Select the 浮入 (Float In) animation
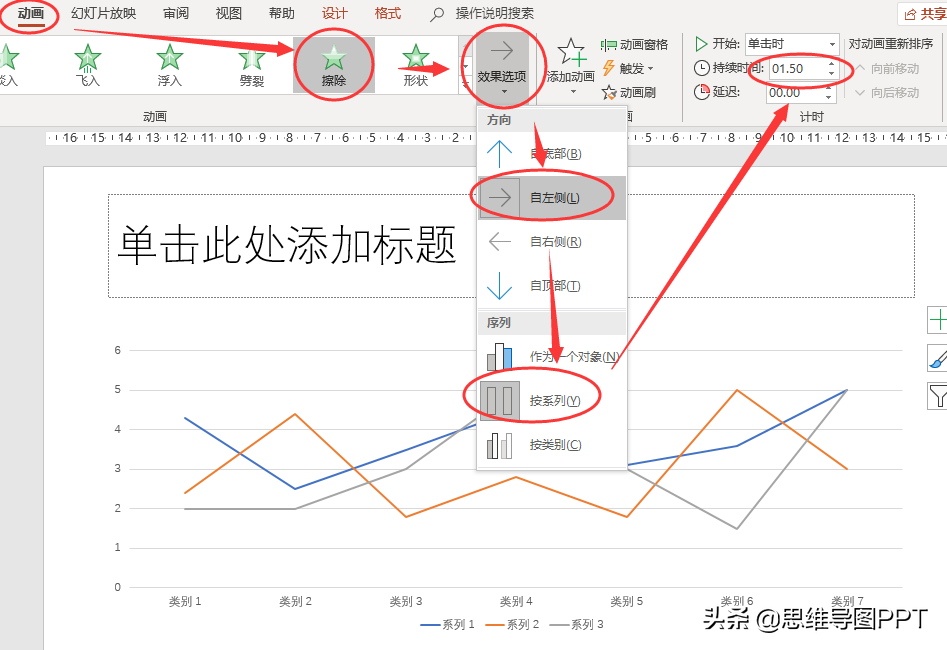Viewport: 947px width, 650px height. (170, 65)
